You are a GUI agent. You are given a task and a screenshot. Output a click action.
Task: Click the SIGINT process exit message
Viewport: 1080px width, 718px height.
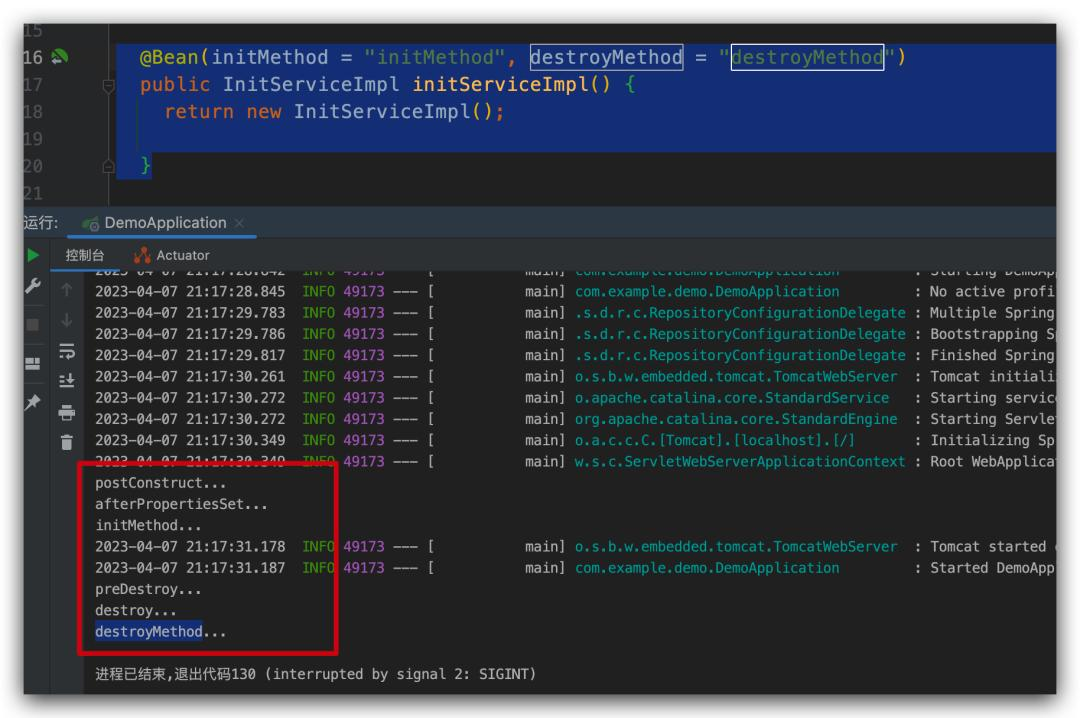tap(315, 674)
